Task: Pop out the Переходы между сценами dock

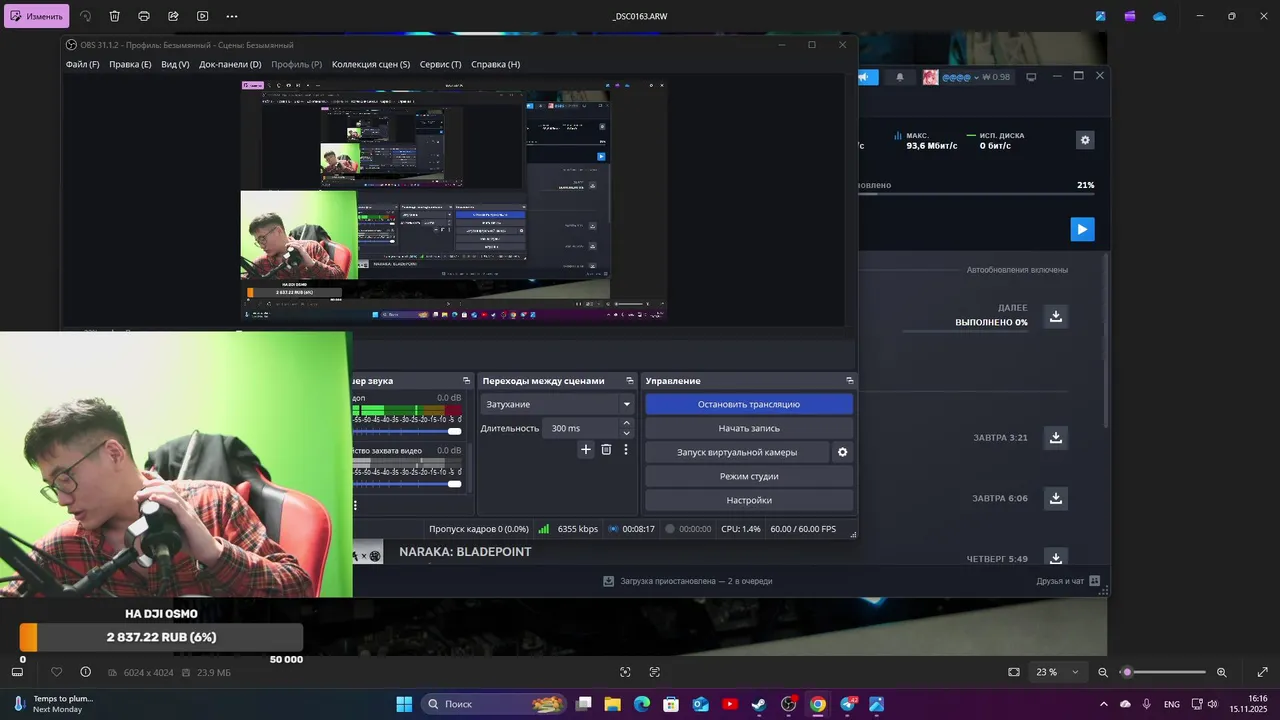Action: tap(630, 381)
